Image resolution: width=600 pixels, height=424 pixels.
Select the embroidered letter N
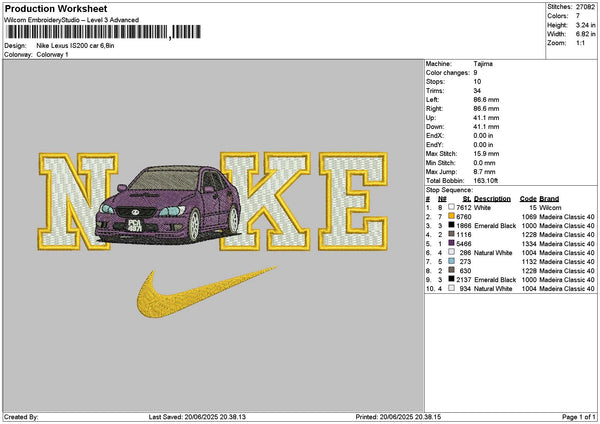[x=78, y=201]
